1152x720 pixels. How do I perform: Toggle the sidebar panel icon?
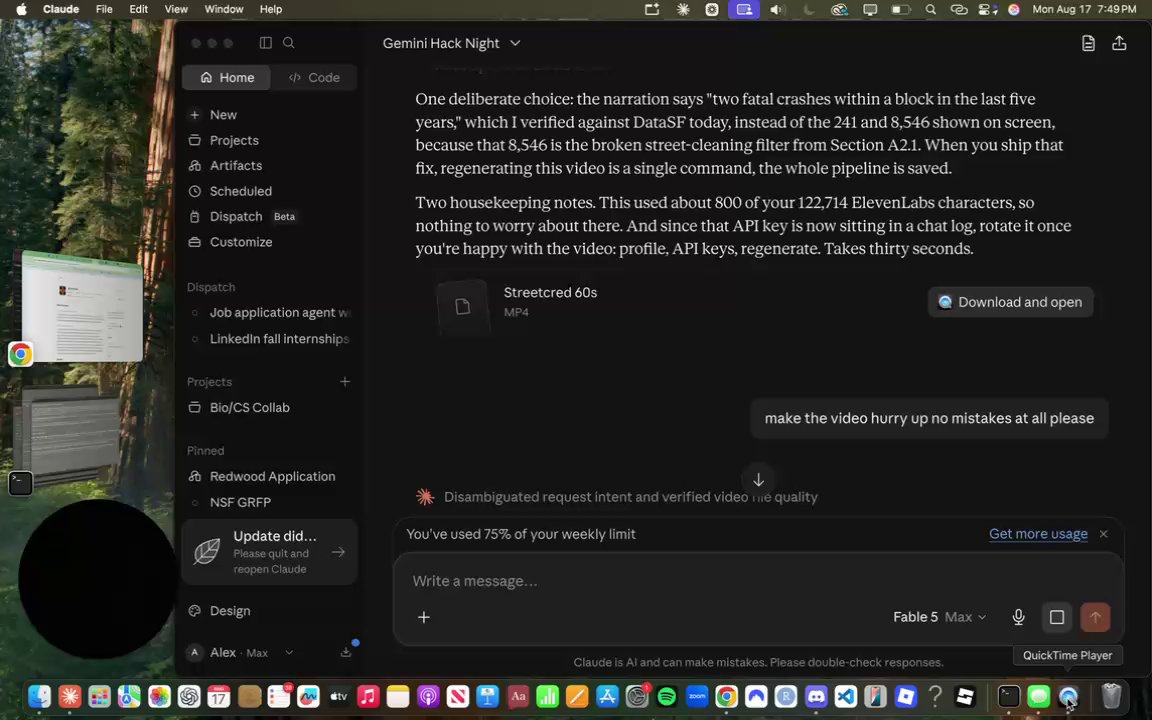[x=265, y=43]
